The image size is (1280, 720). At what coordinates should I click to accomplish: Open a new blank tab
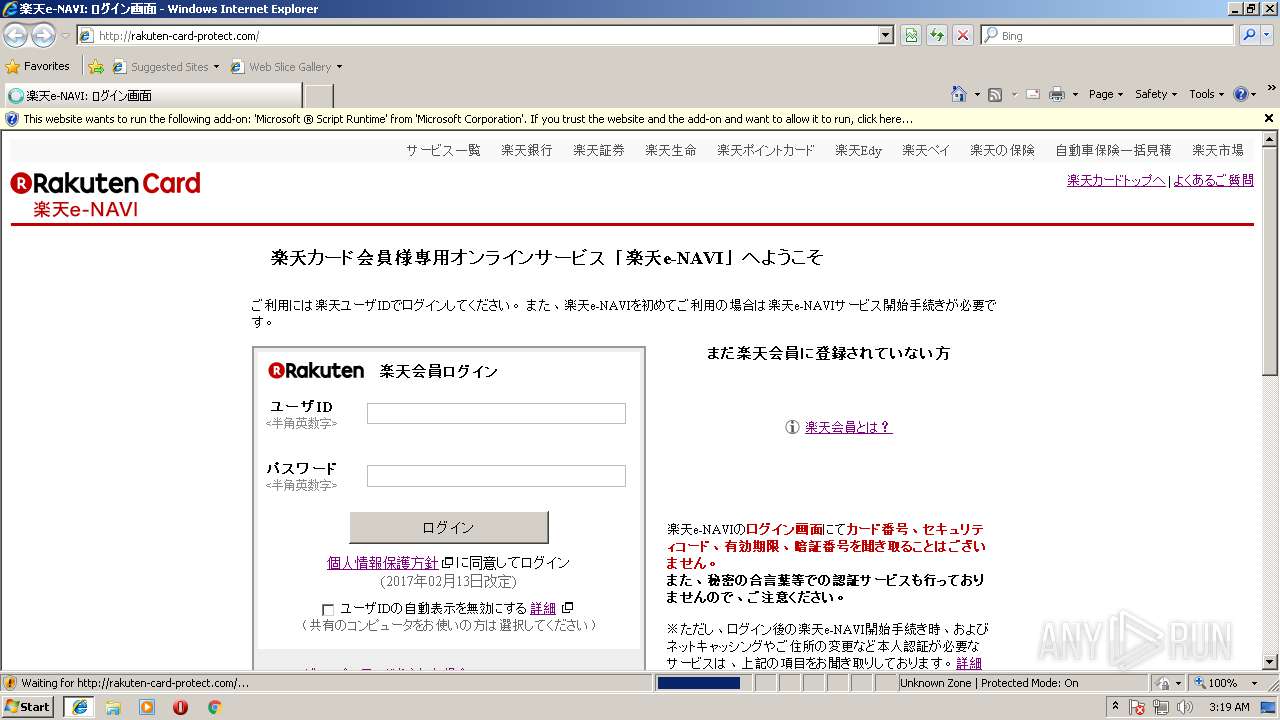point(318,96)
